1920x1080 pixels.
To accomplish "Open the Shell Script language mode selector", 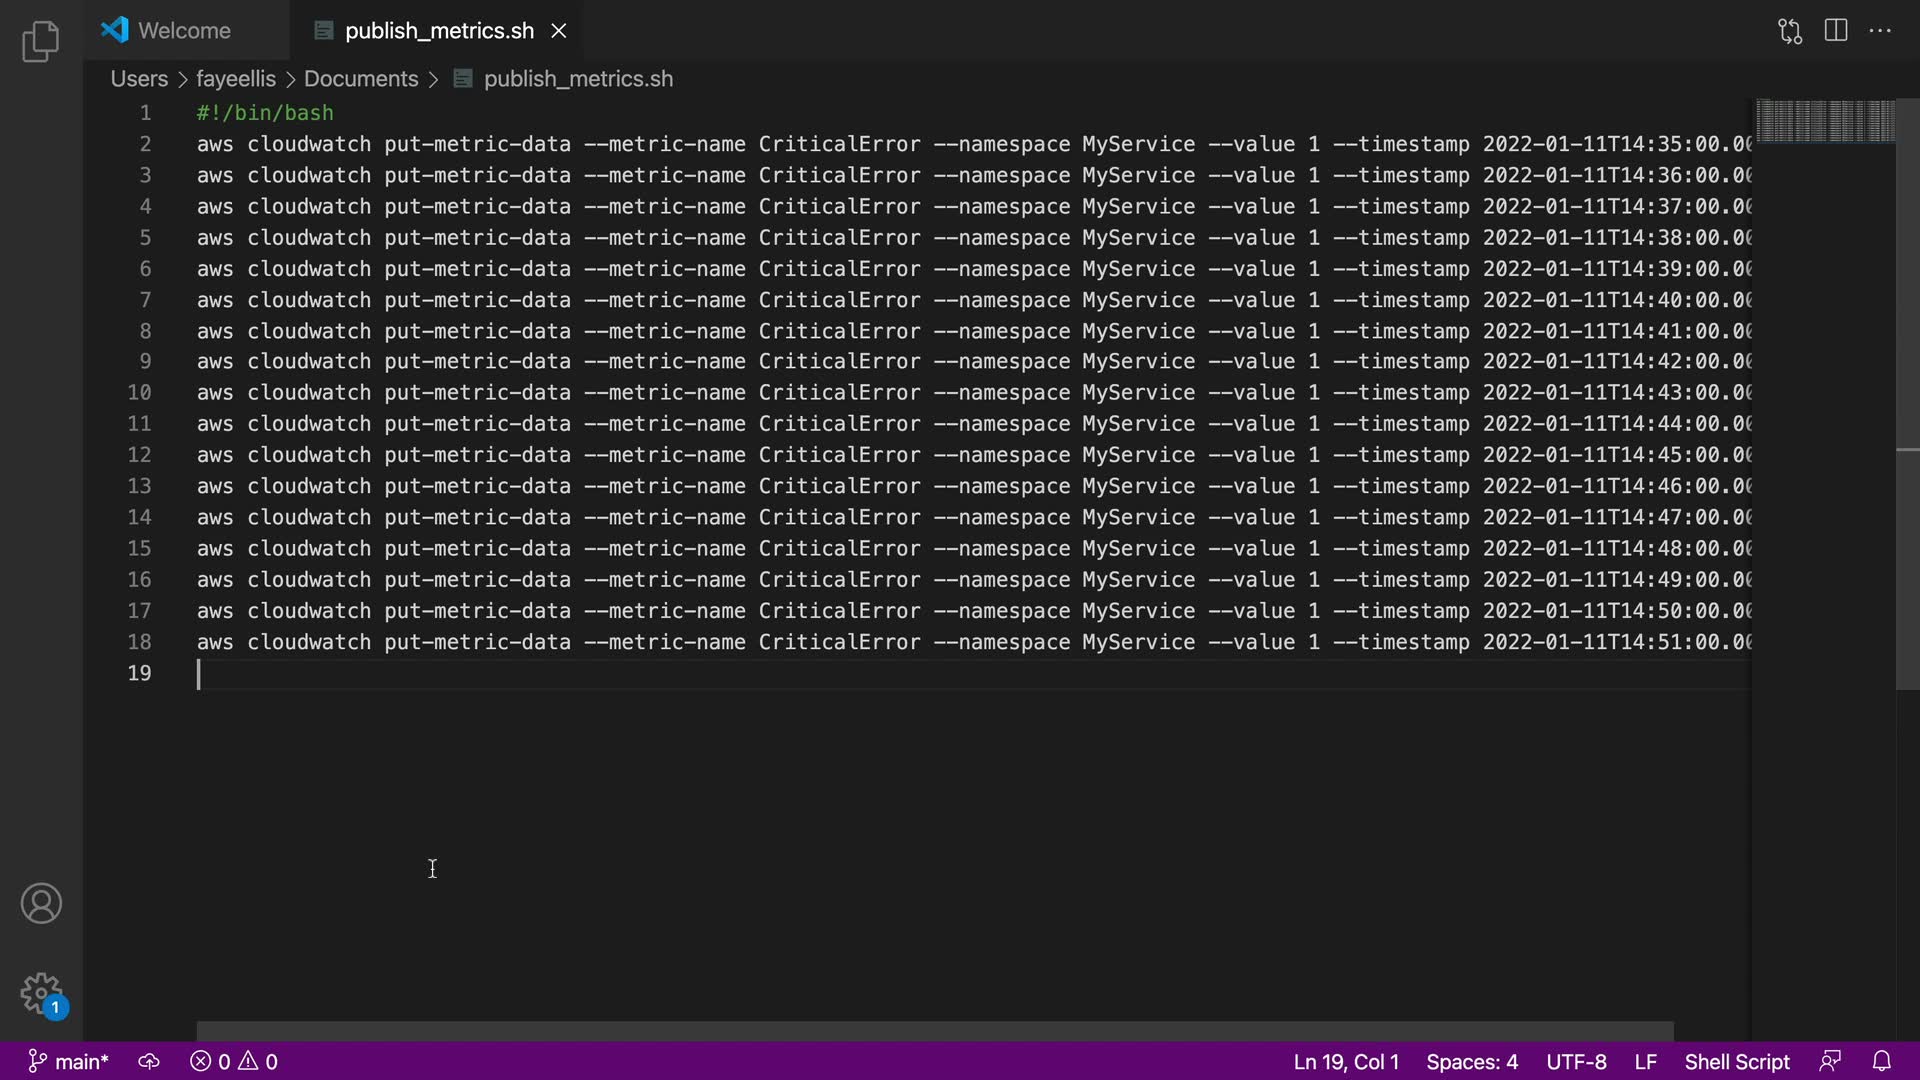I will [1736, 1062].
